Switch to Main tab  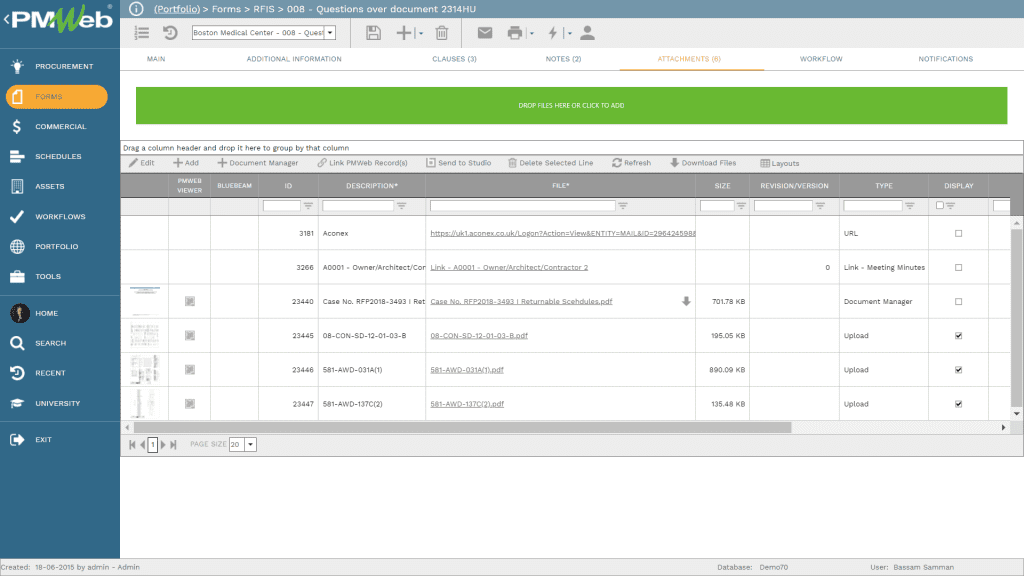(156, 59)
